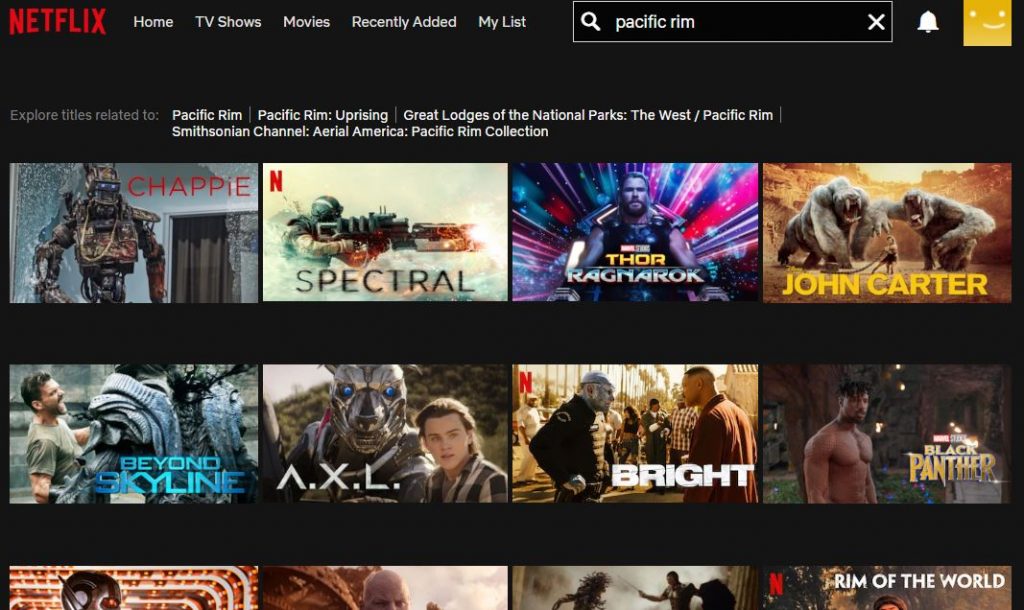Viewport: 1024px width, 610px height.
Task: Clear the search with X icon
Action: click(876, 22)
